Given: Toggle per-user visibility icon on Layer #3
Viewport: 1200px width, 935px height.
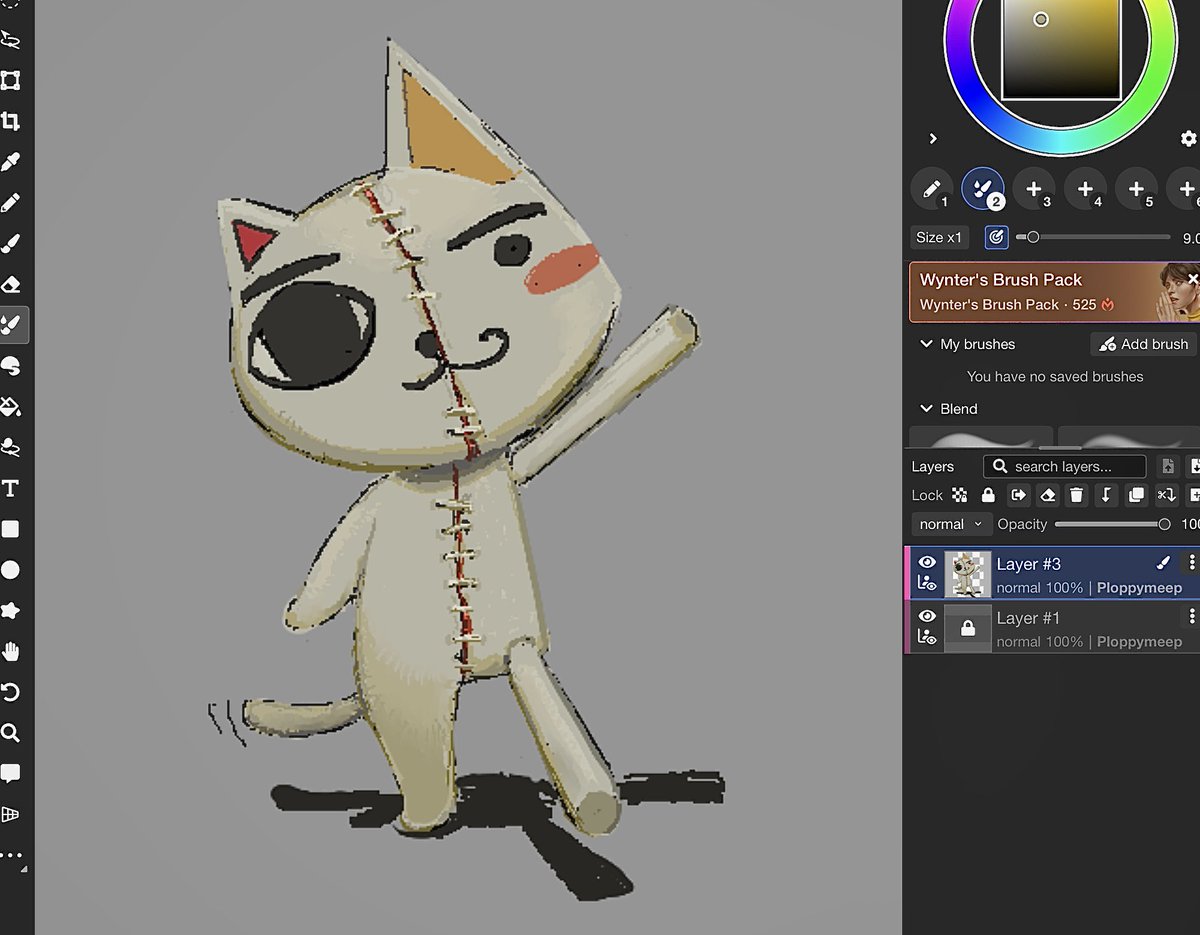Looking at the screenshot, I should (927, 583).
